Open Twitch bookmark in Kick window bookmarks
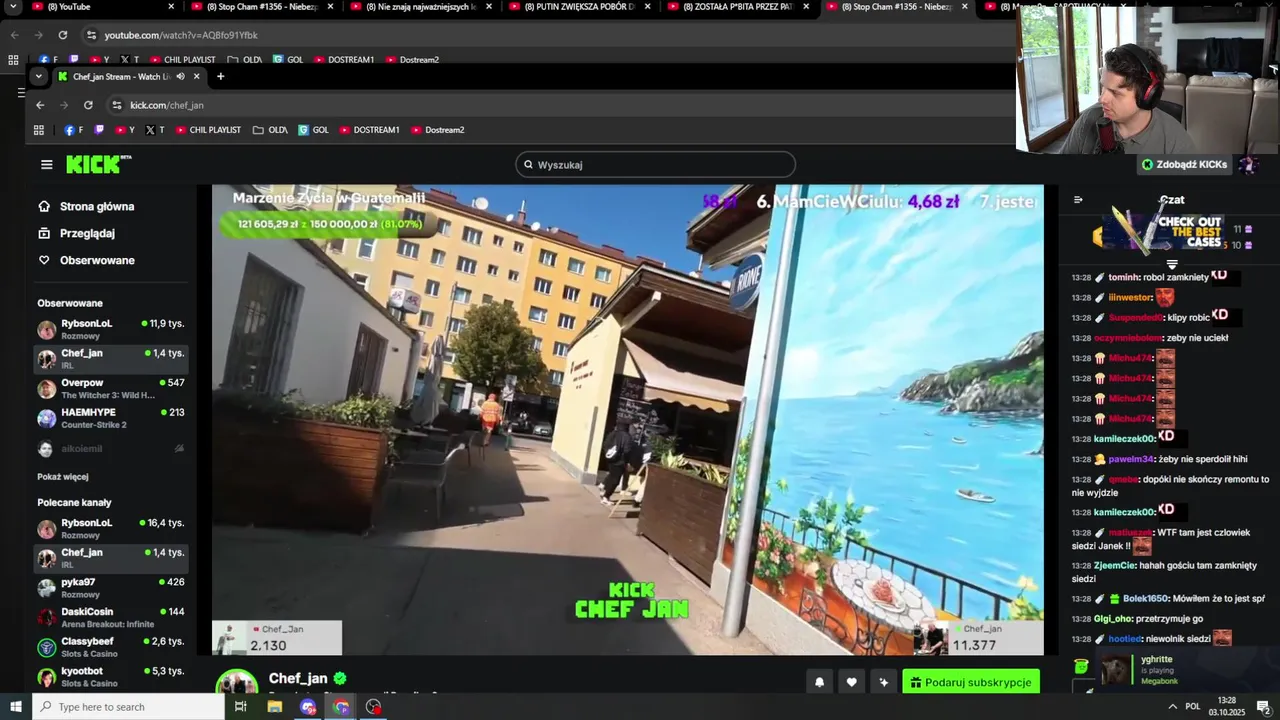Viewport: 1280px width, 720px height. [x=99, y=130]
